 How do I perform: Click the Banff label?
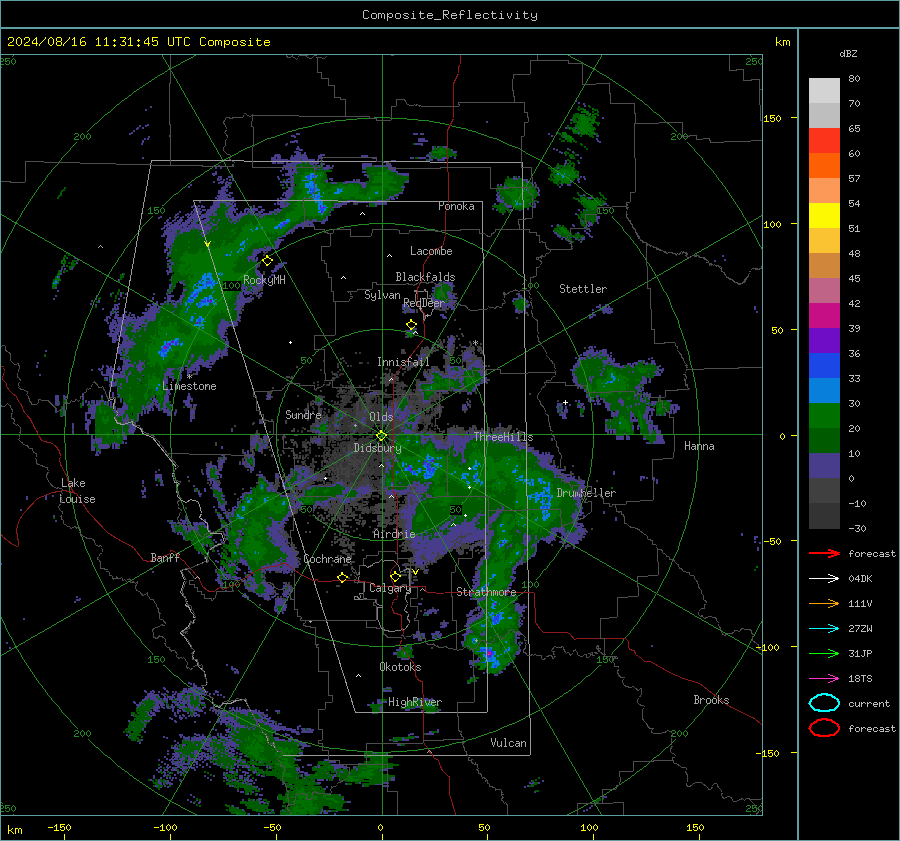pos(165,558)
